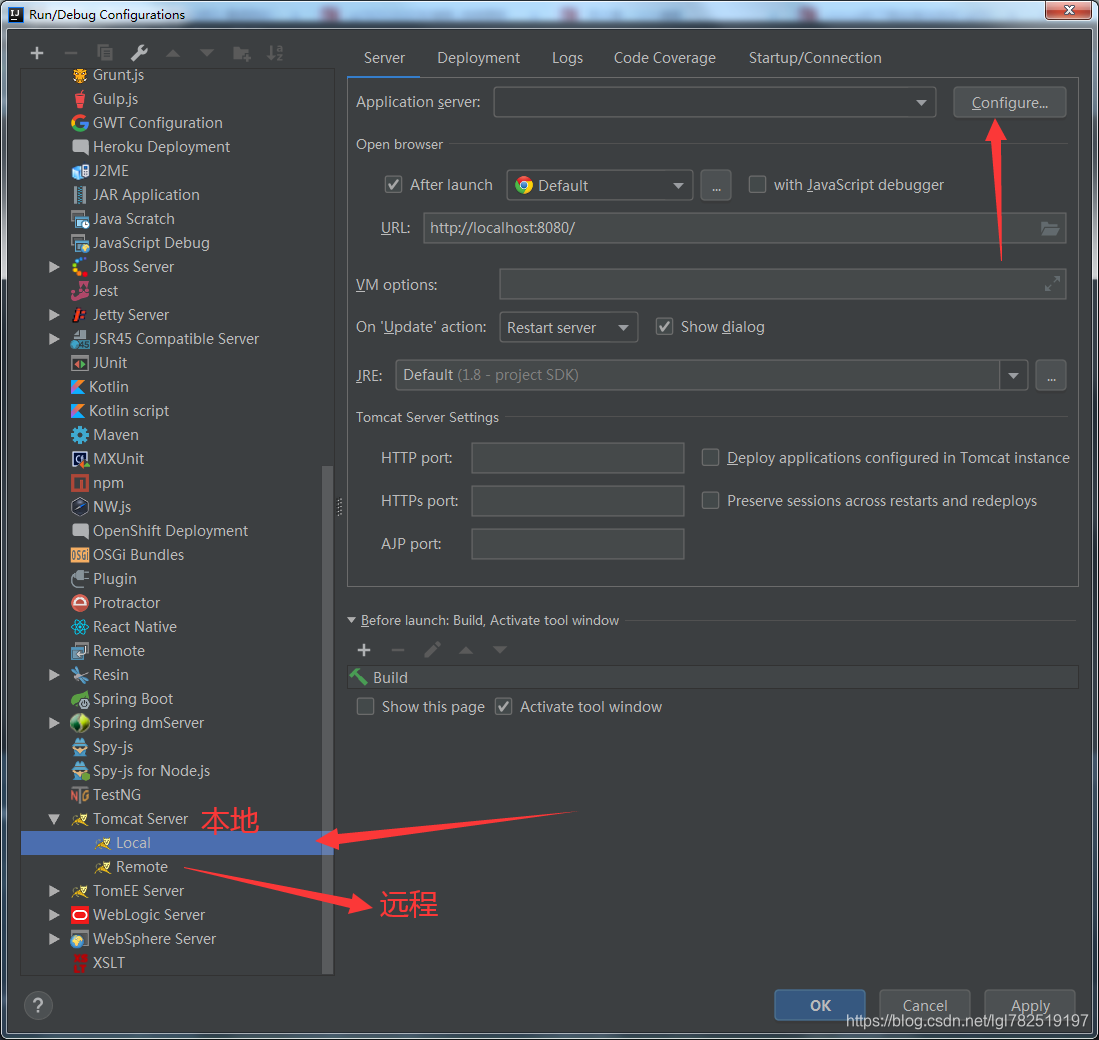Click into the HTTP port field
Image resolution: width=1099 pixels, height=1040 pixels.
[x=578, y=458]
